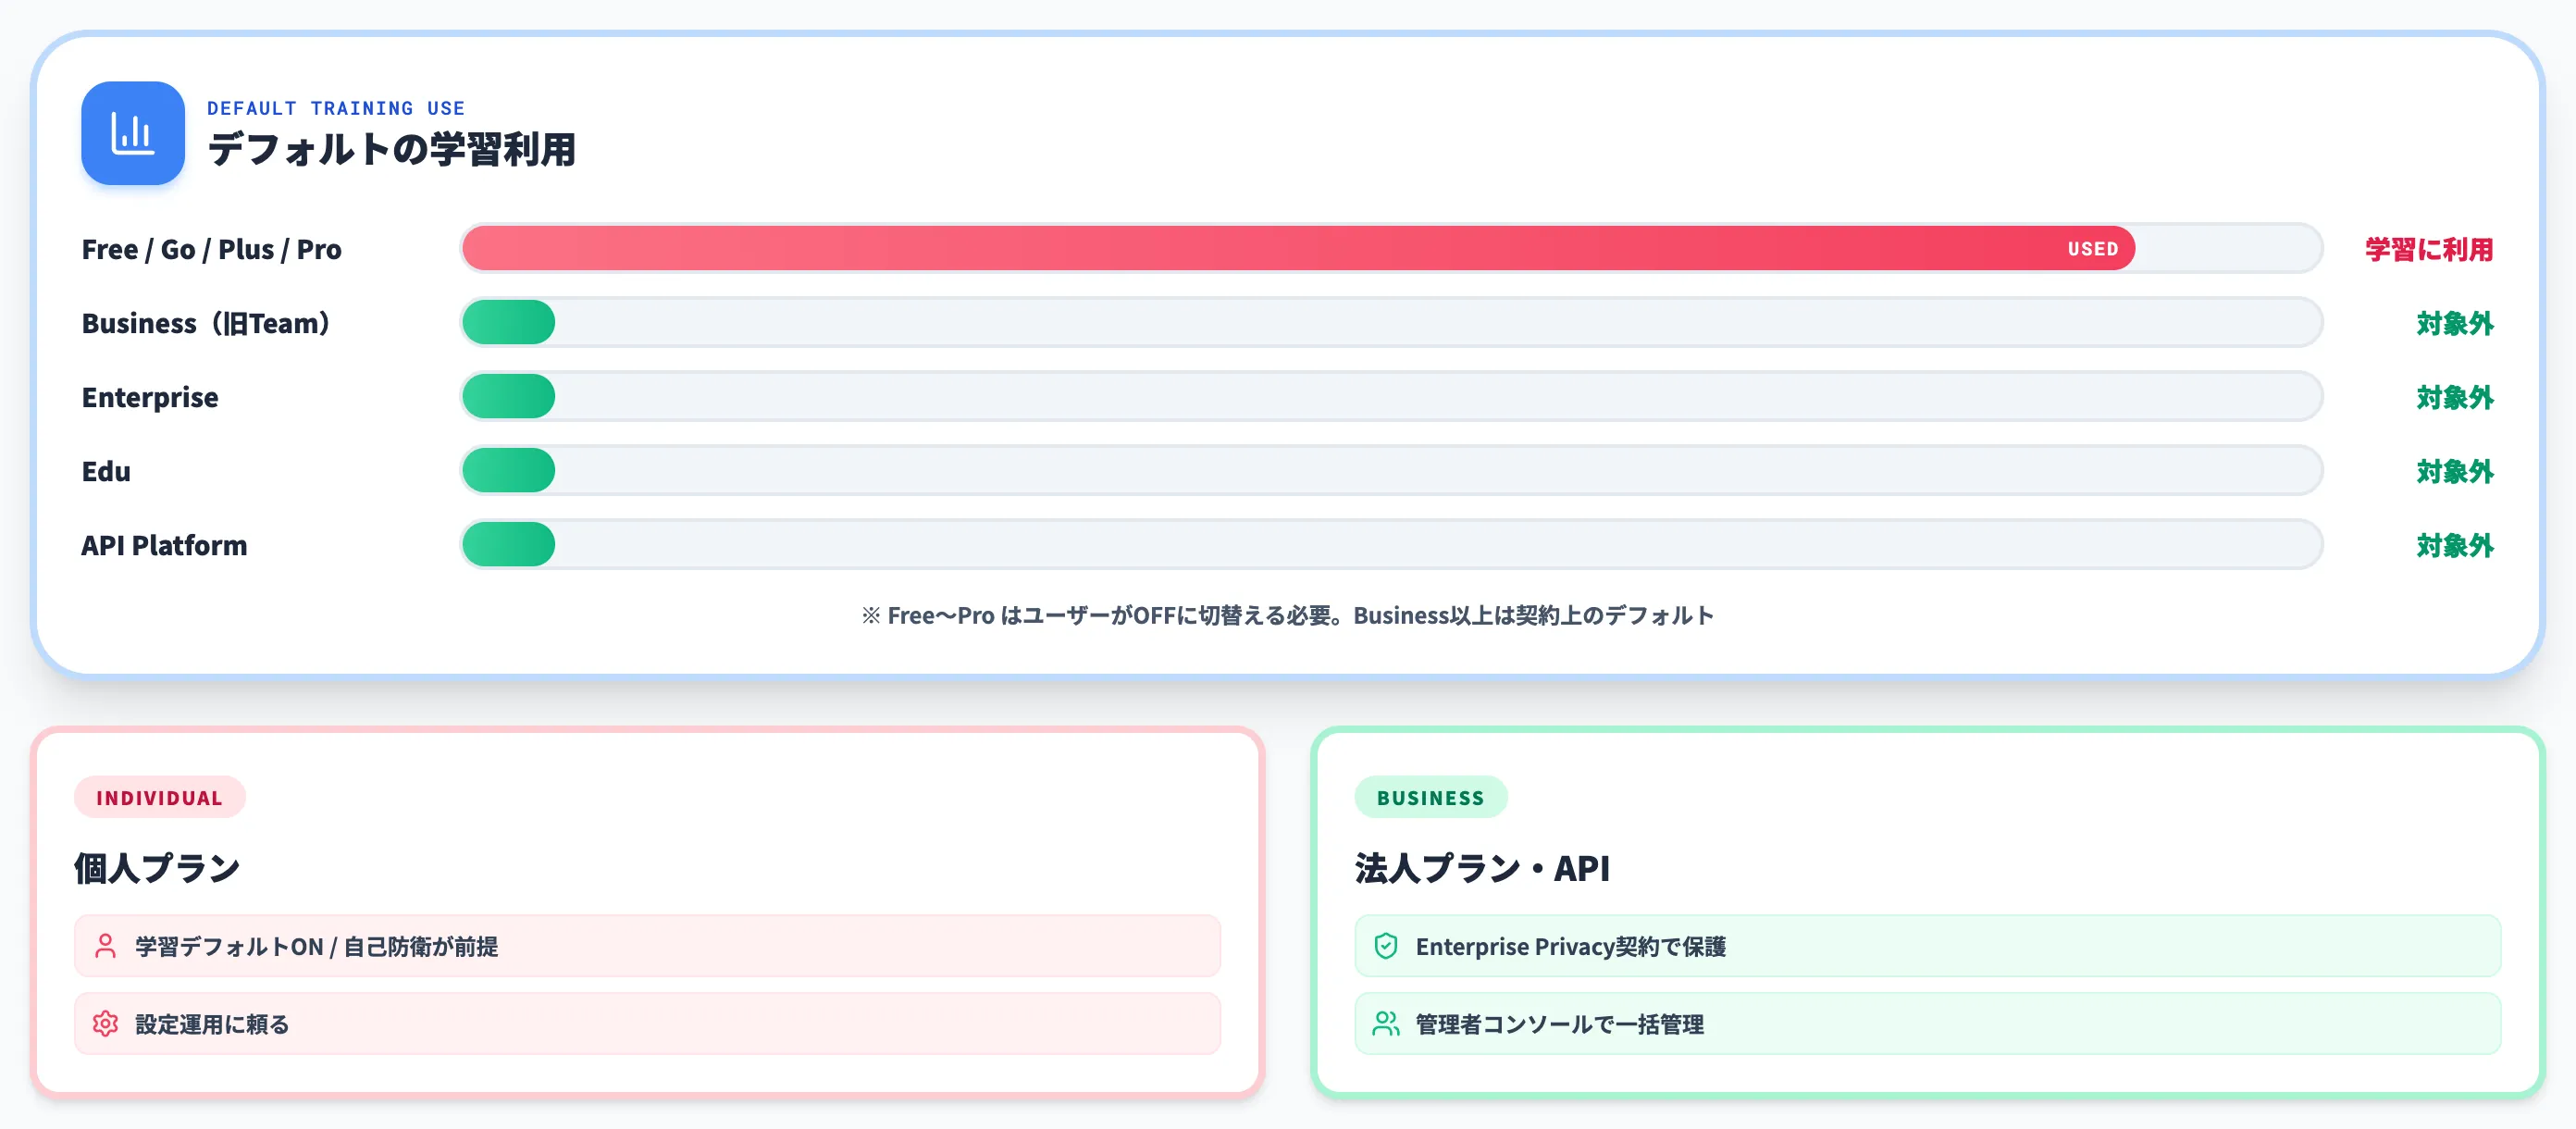Screen dimensions: 2576x1129
Task: Click the green API Platform progress bar
Action: 509,544
